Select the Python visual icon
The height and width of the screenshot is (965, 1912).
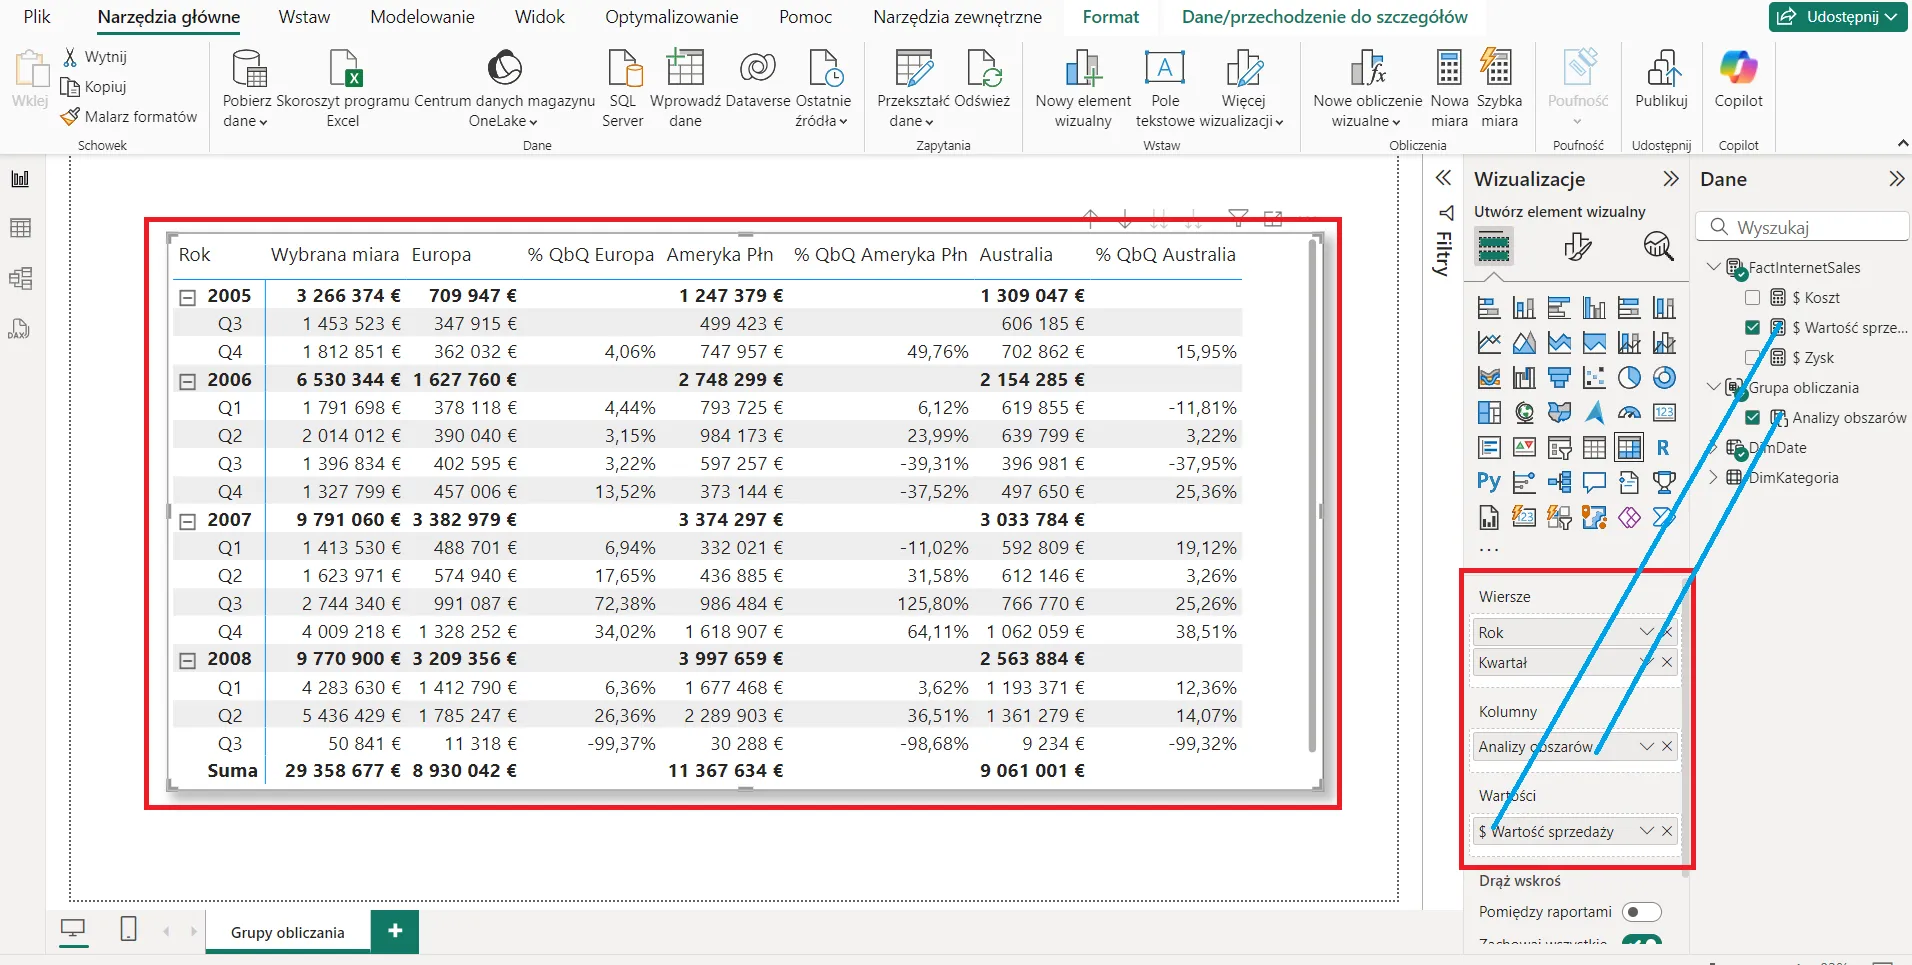(x=1488, y=482)
